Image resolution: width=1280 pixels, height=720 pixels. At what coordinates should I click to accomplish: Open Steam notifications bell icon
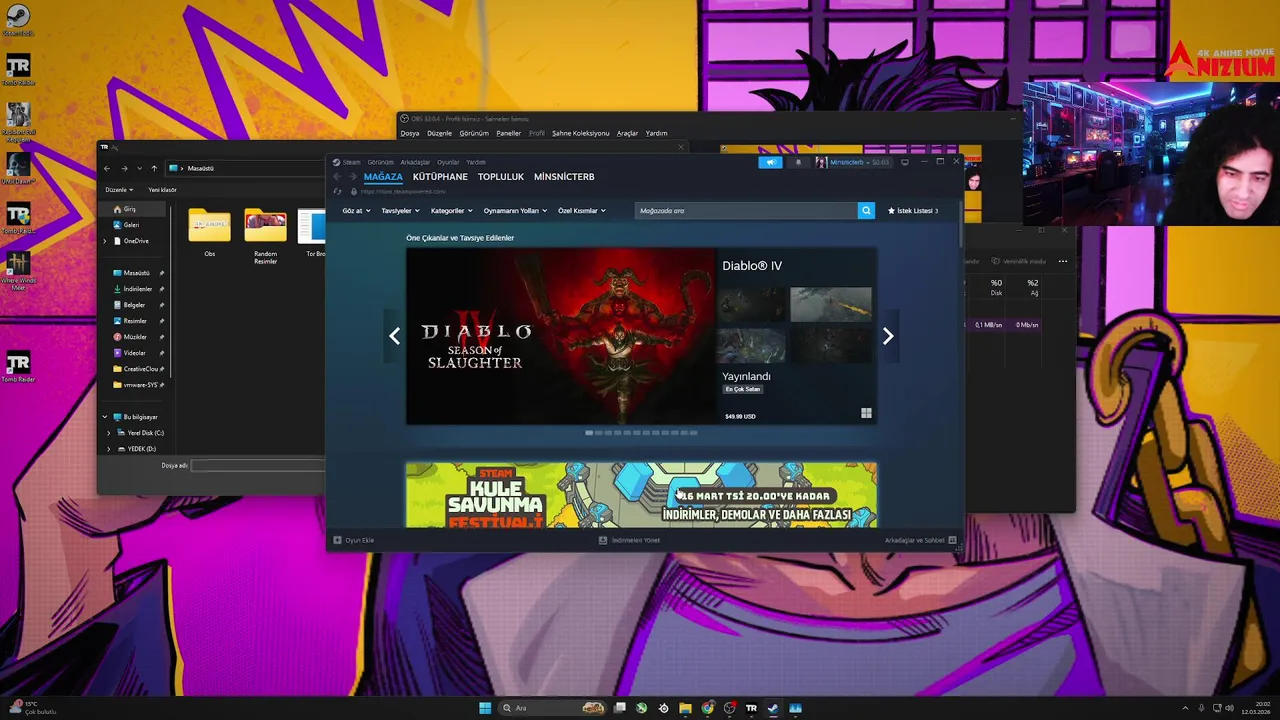pyautogui.click(x=798, y=162)
